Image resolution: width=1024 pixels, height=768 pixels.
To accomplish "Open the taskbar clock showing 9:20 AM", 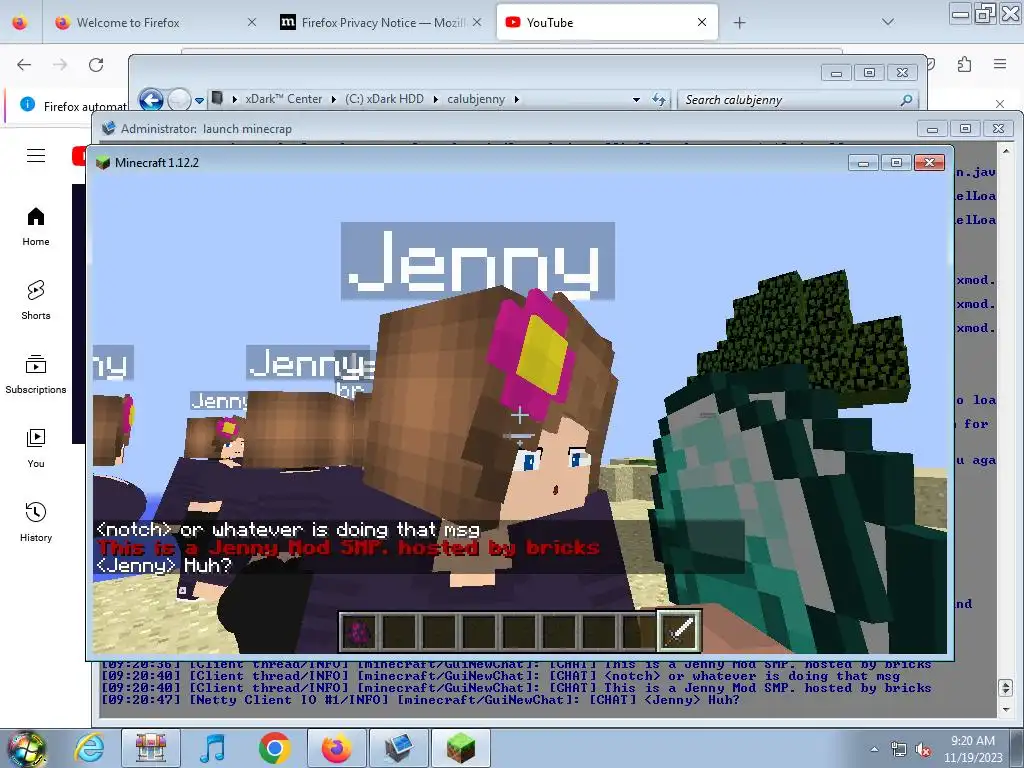I will click(x=973, y=749).
